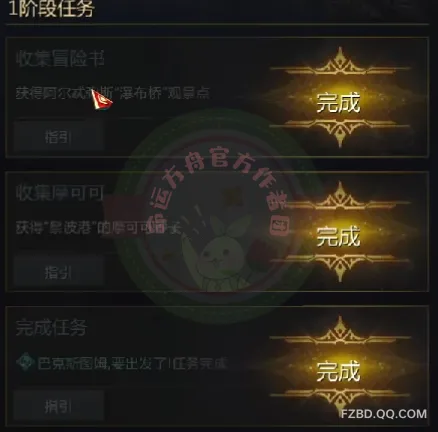Click the 指引 button under 完成任务

pyautogui.click(x=59, y=406)
